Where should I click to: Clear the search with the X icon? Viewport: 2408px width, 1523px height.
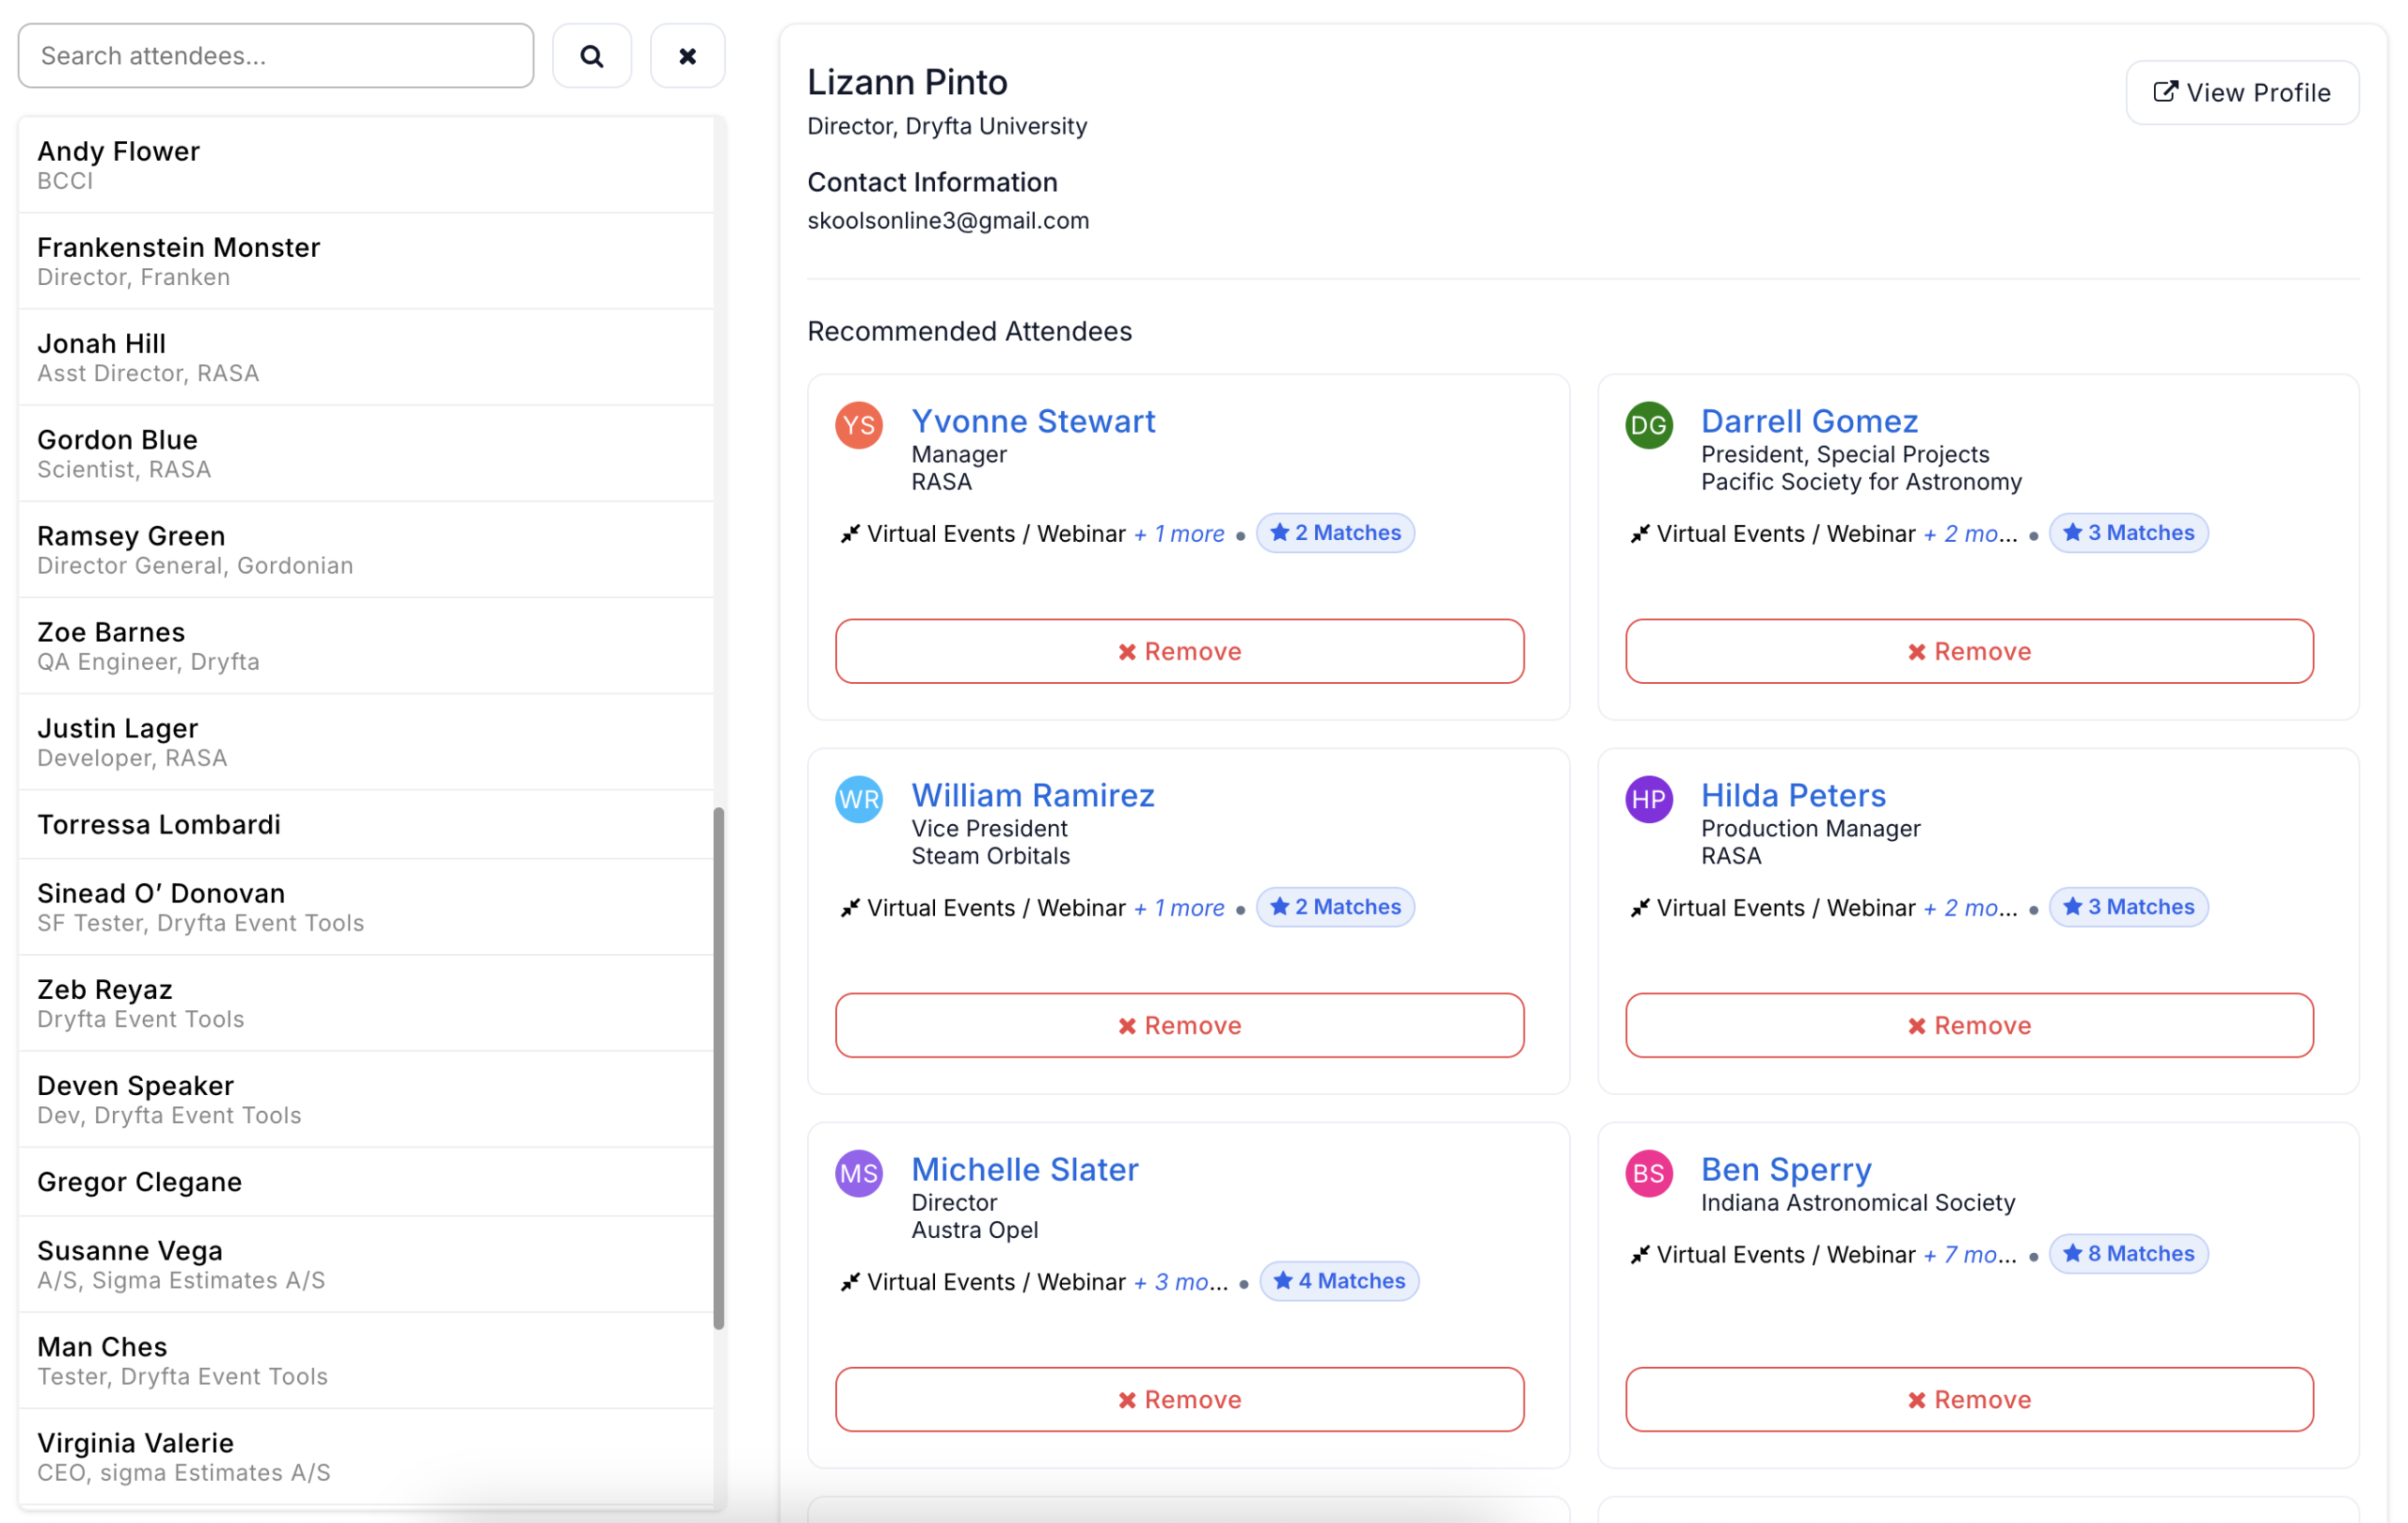tap(687, 56)
